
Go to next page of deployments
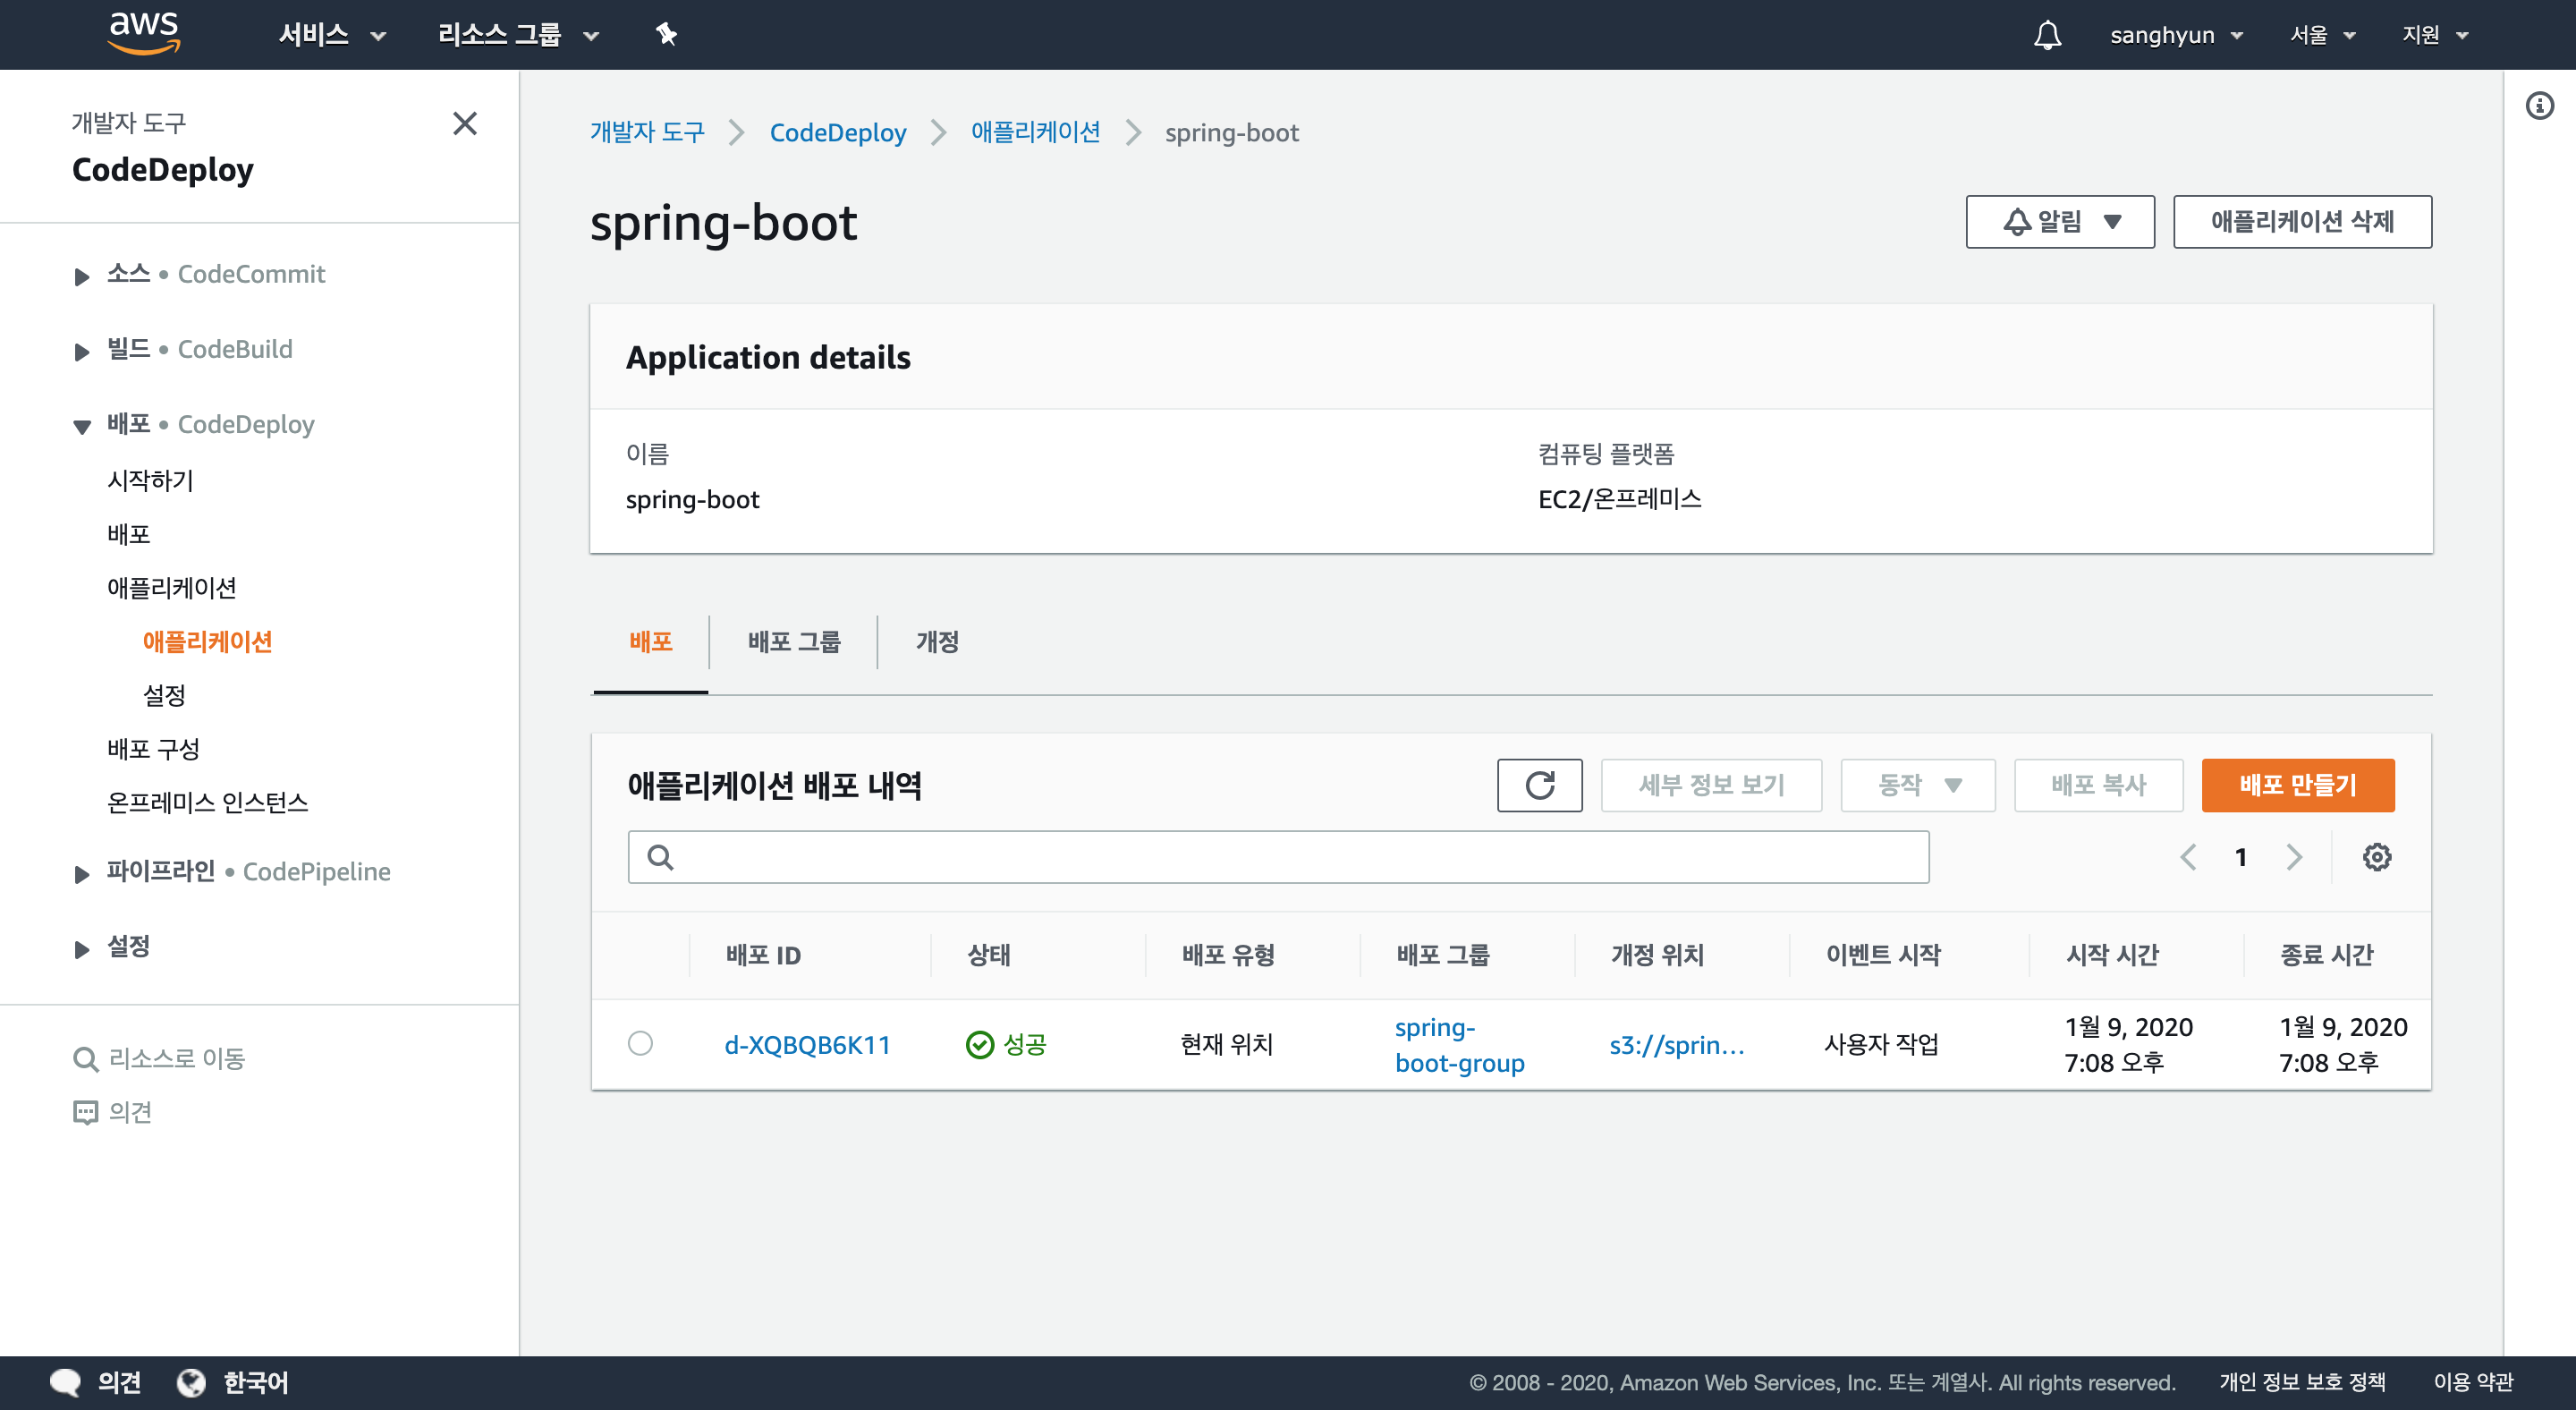point(2294,857)
